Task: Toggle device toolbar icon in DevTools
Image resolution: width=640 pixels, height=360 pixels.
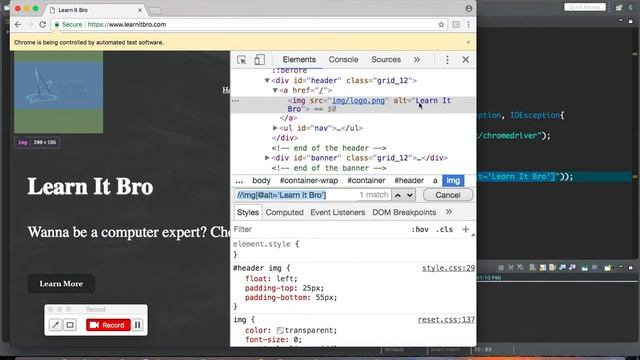Action: pyautogui.click(x=259, y=60)
